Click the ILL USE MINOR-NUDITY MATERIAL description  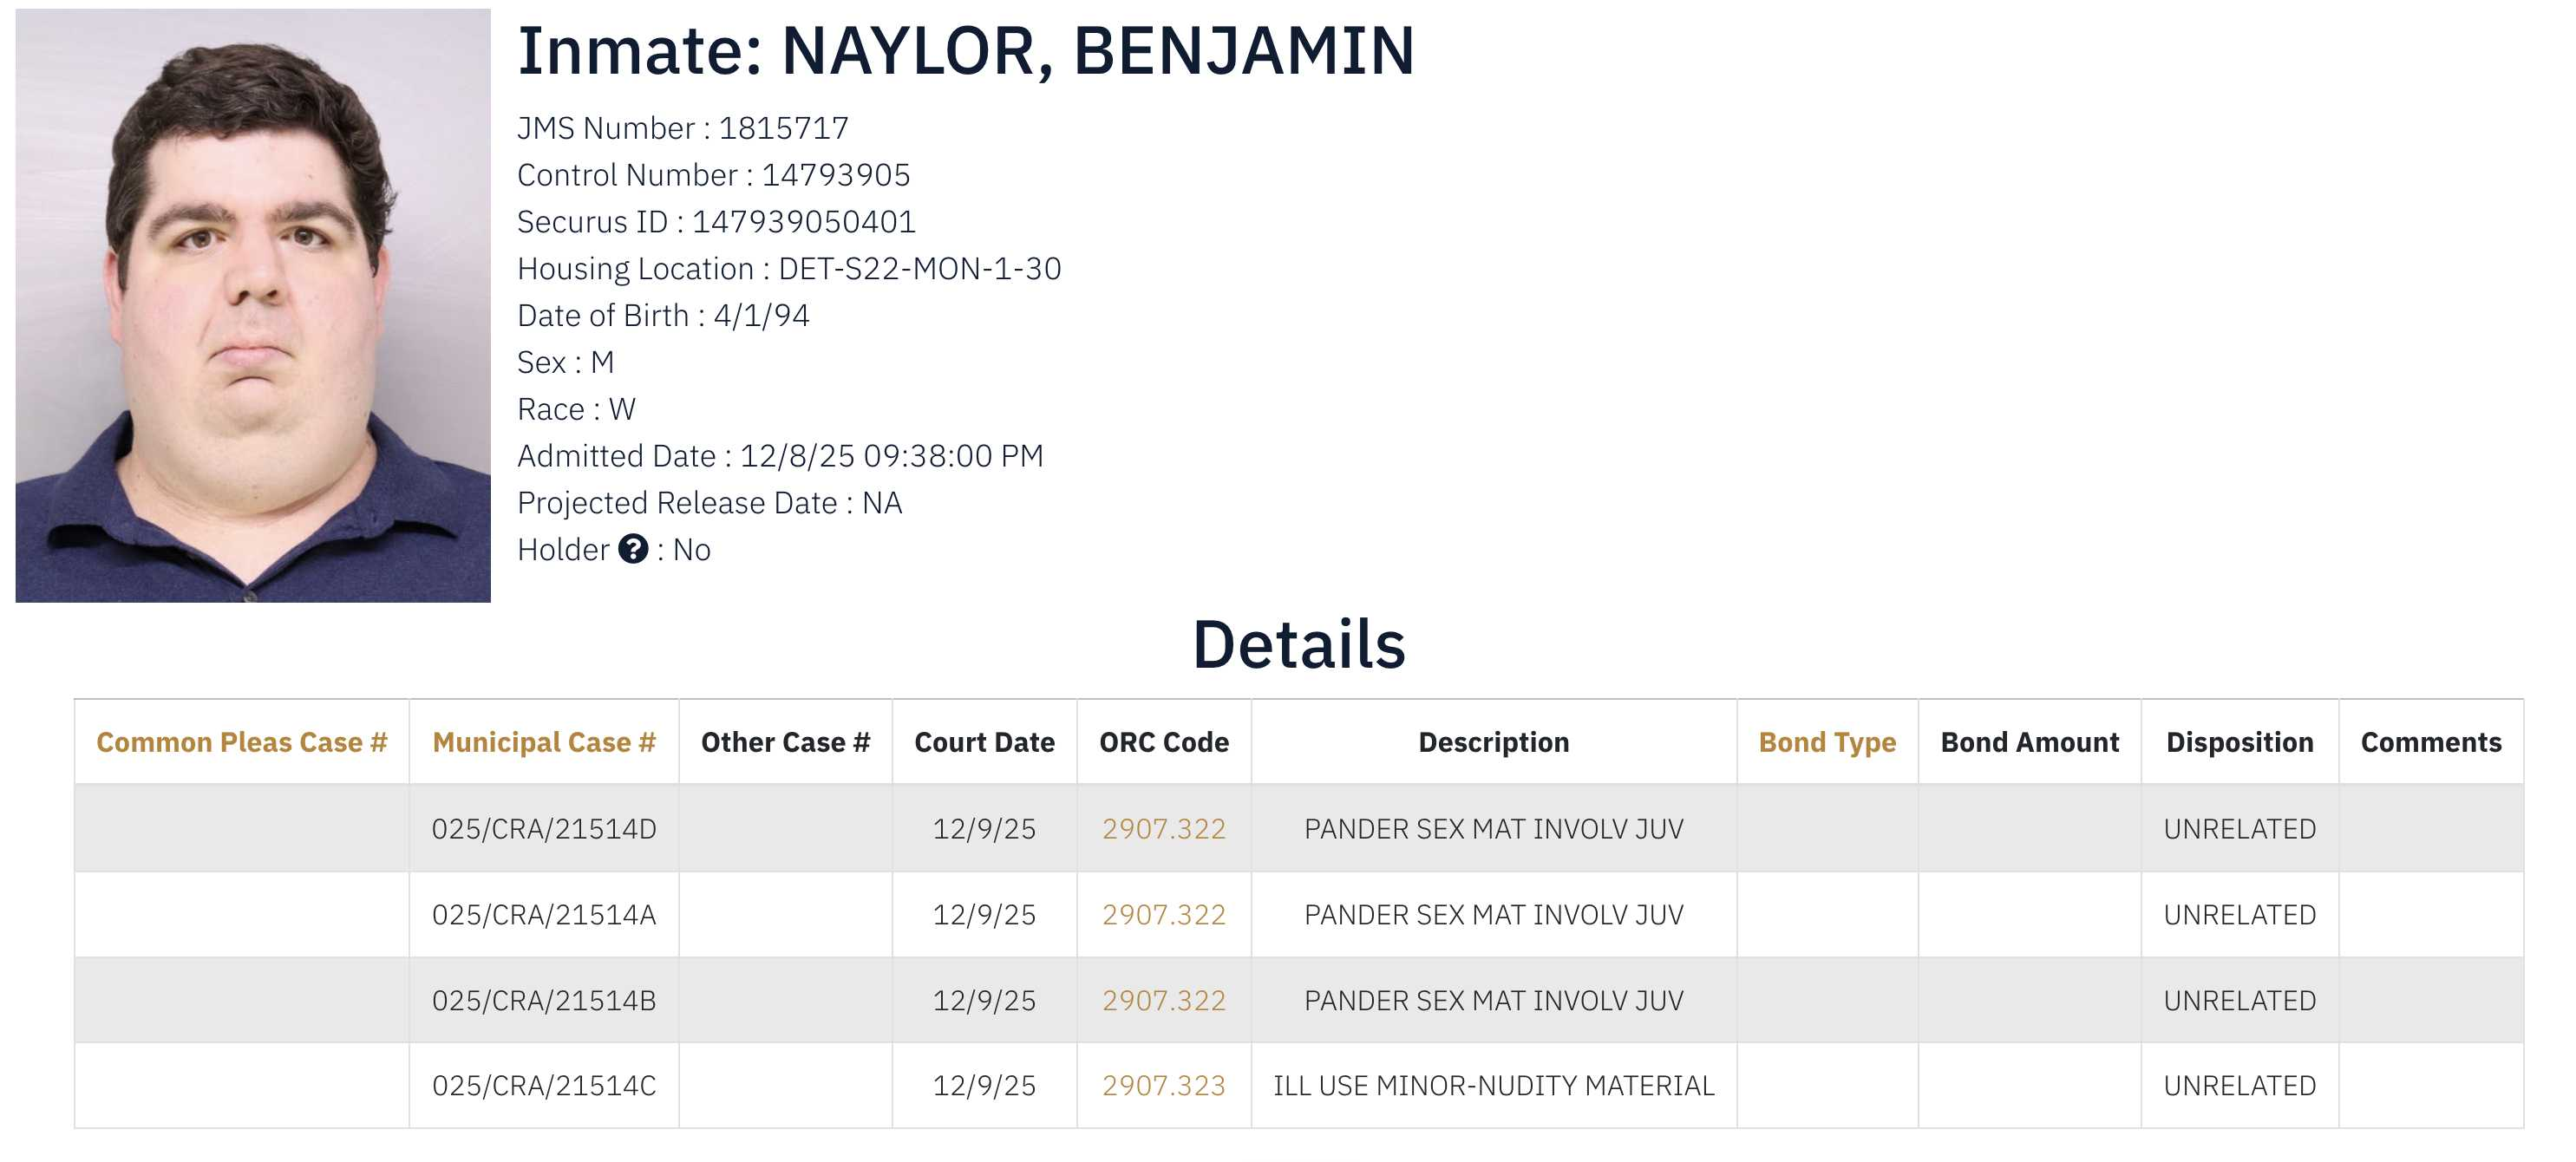[1493, 1085]
